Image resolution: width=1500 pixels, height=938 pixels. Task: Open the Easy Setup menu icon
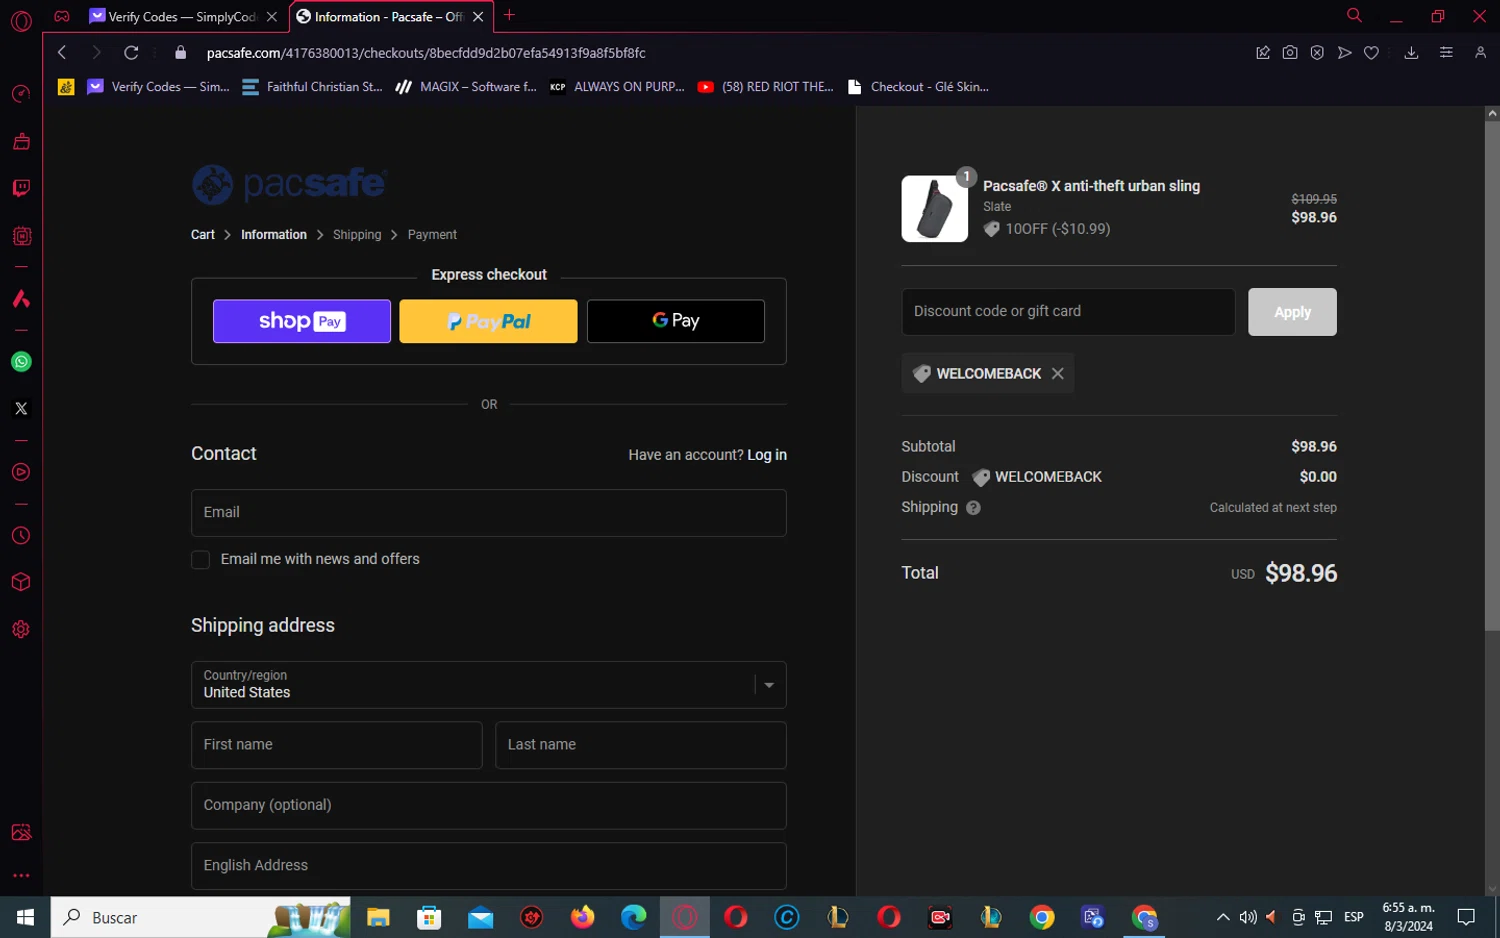(x=1446, y=52)
